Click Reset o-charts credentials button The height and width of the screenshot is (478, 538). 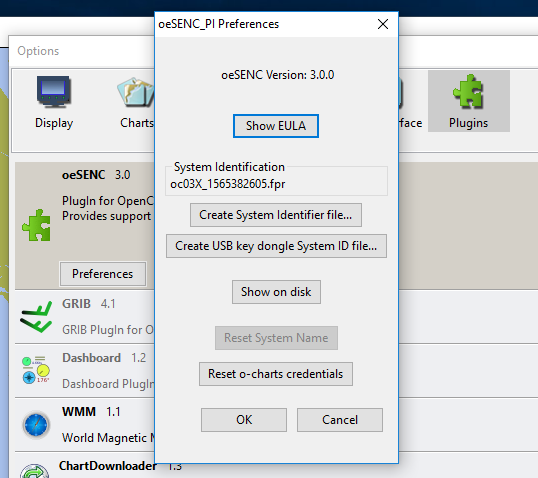point(276,374)
